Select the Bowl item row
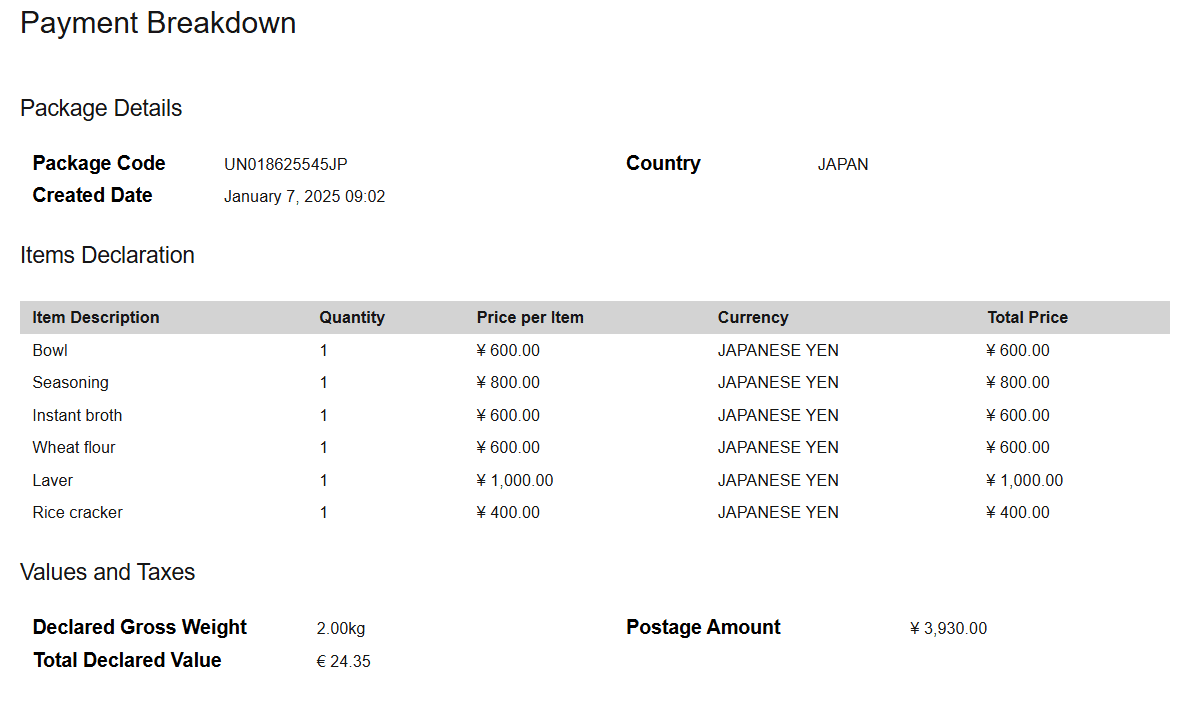The width and height of the screenshot is (1182, 701). coord(50,350)
